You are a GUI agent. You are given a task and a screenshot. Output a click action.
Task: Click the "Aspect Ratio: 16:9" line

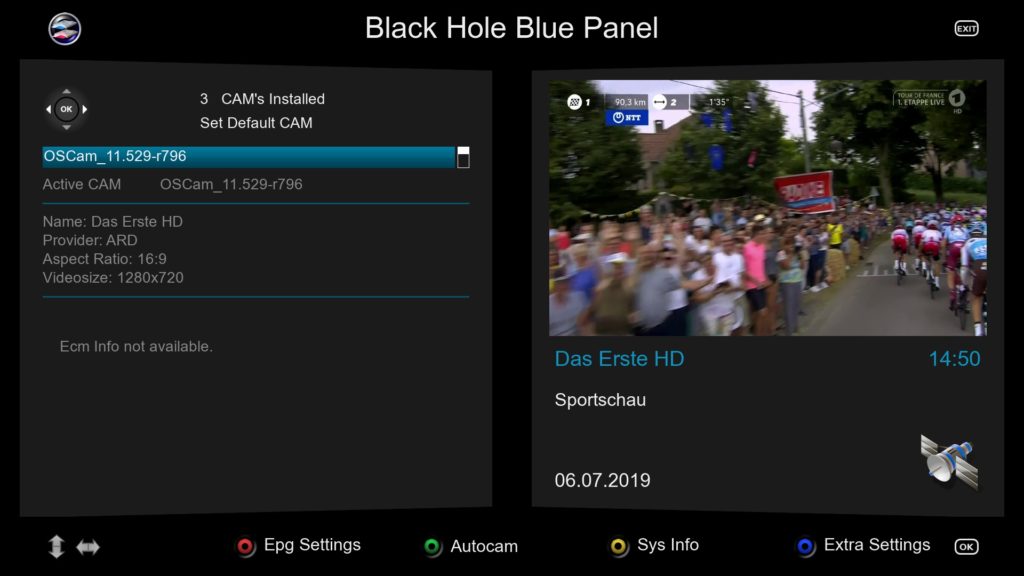pos(104,259)
